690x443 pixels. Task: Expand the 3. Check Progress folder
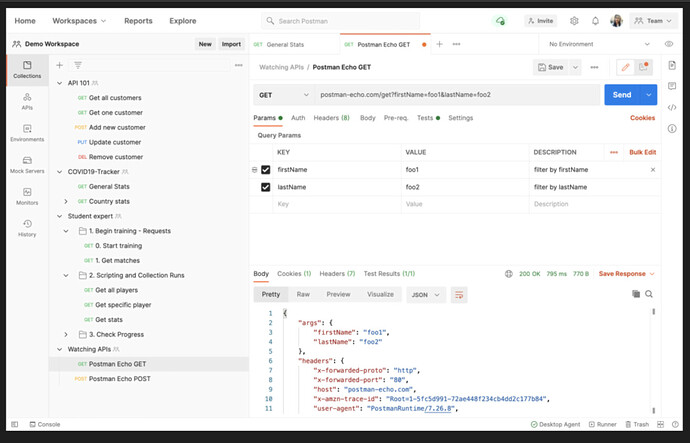click(x=66, y=334)
